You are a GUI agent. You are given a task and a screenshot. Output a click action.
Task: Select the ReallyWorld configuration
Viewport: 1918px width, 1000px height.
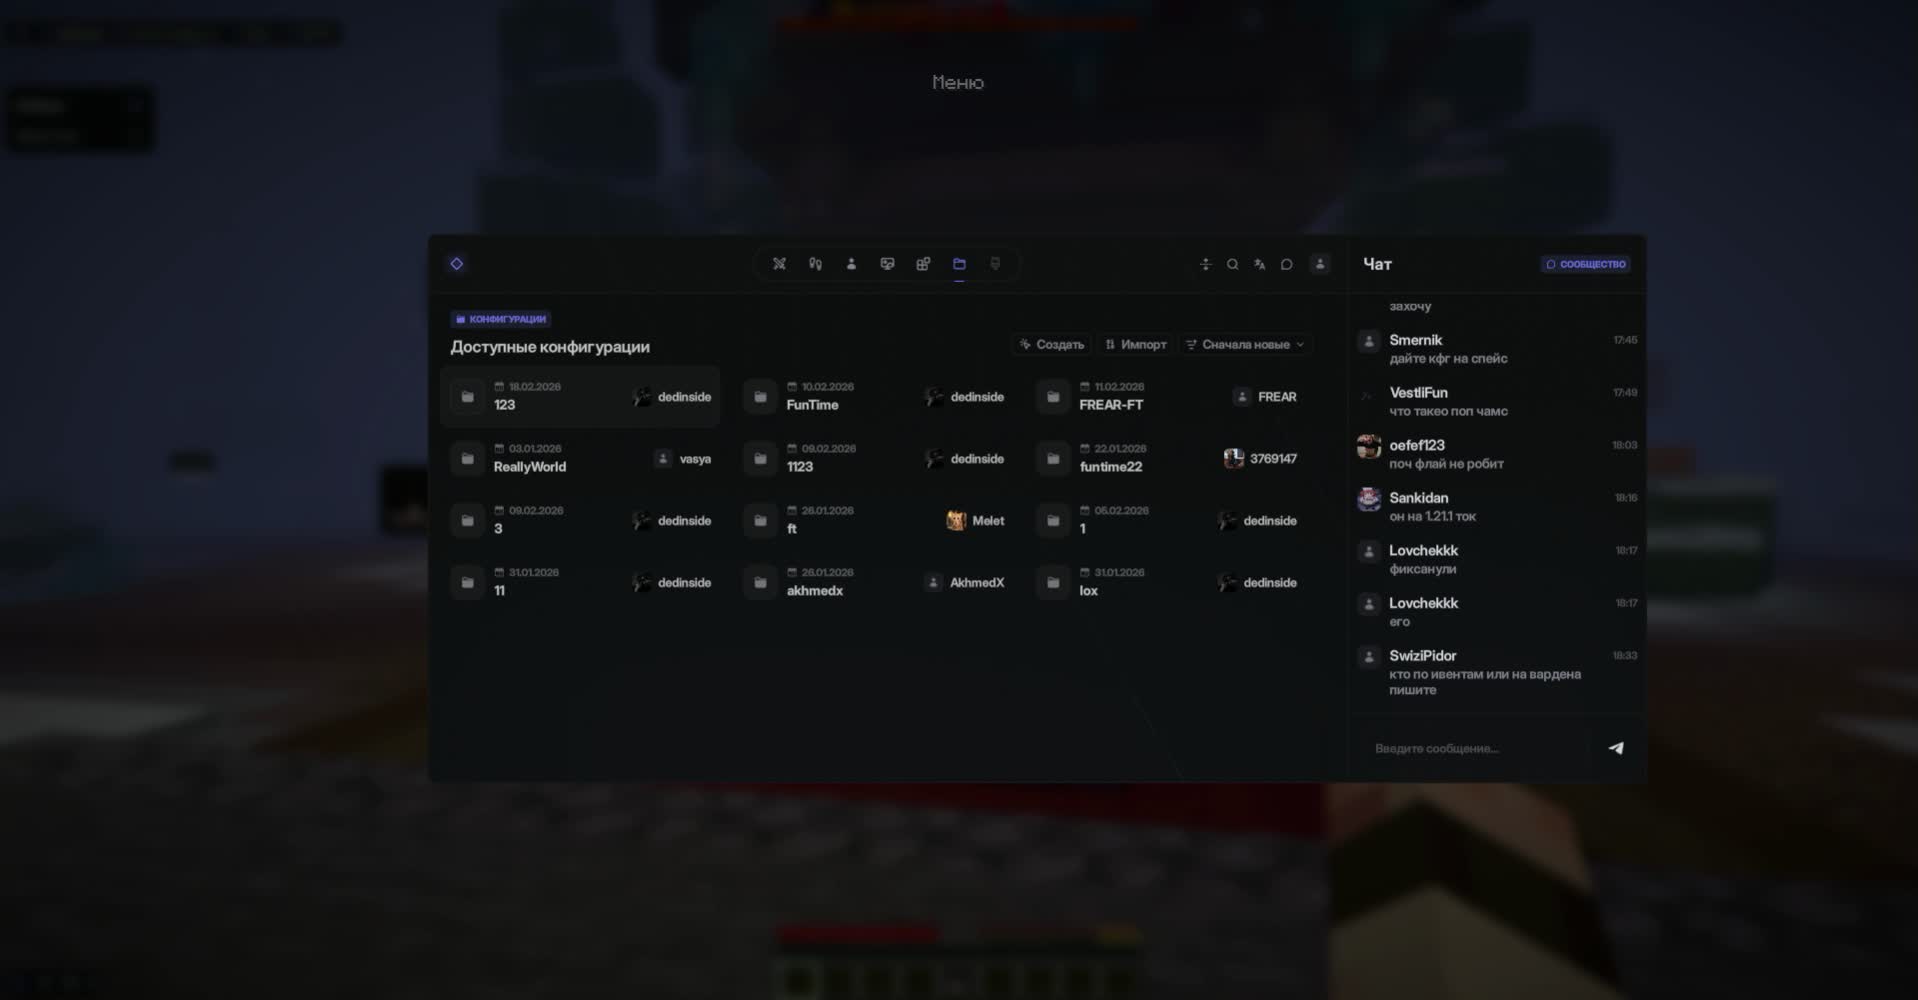pyautogui.click(x=580, y=459)
